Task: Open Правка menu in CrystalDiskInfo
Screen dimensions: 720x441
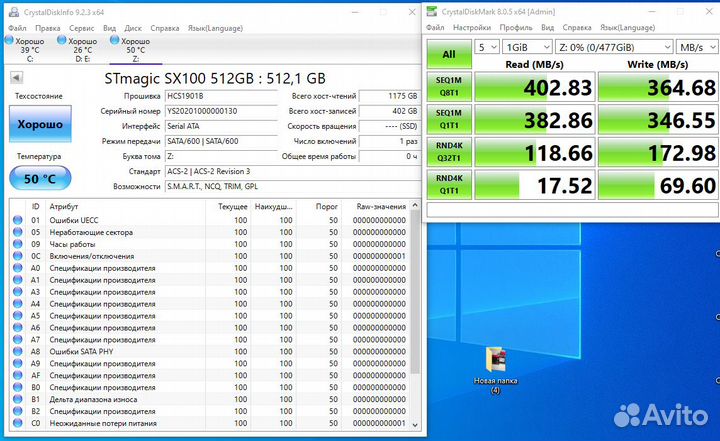Action: click(x=48, y=28)
